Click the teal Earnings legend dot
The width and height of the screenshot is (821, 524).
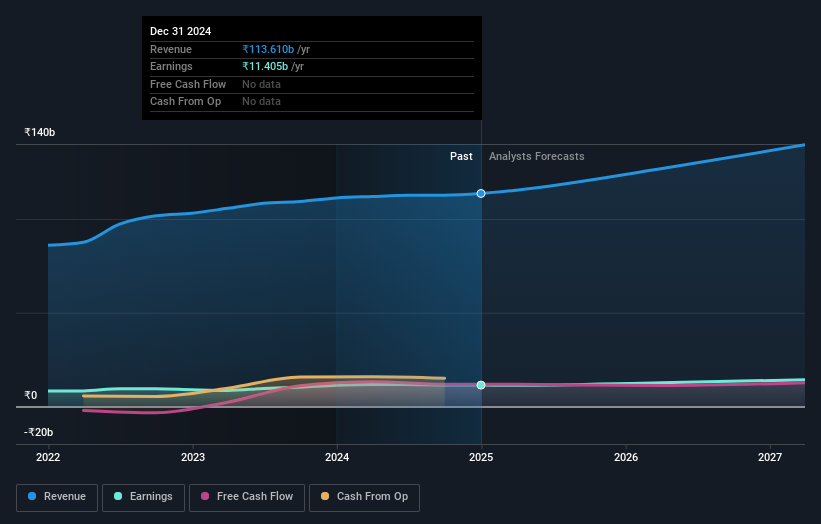click(x=118, y=496)
